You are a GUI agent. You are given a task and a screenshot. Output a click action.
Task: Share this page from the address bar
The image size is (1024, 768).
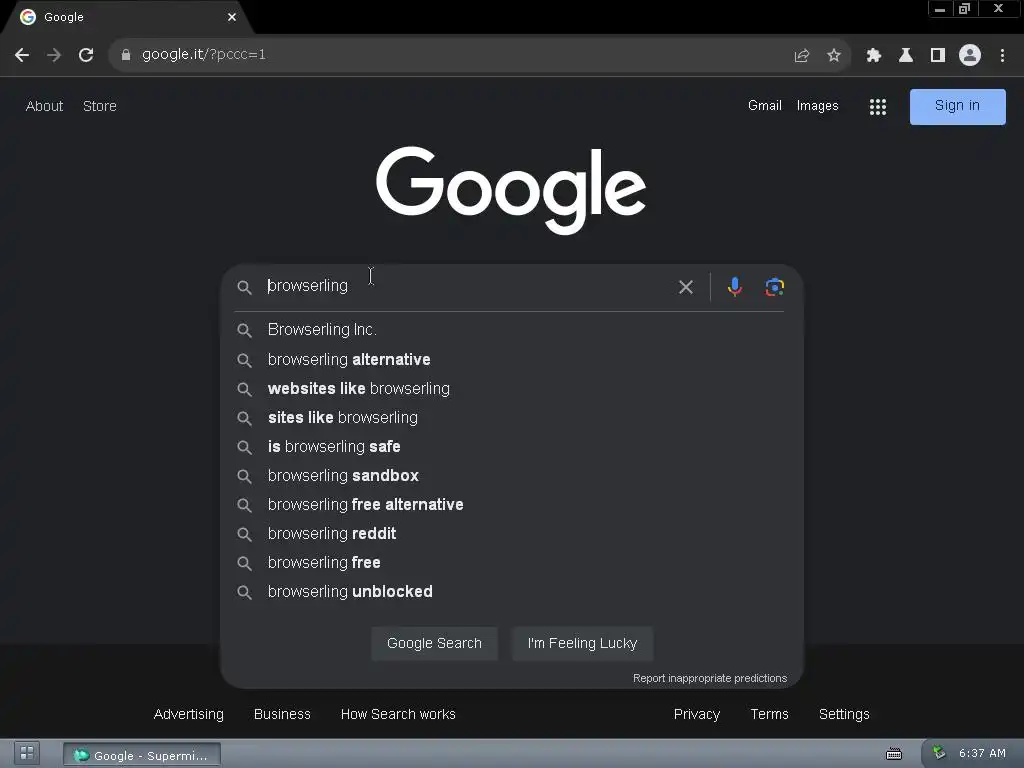[802, 56]
